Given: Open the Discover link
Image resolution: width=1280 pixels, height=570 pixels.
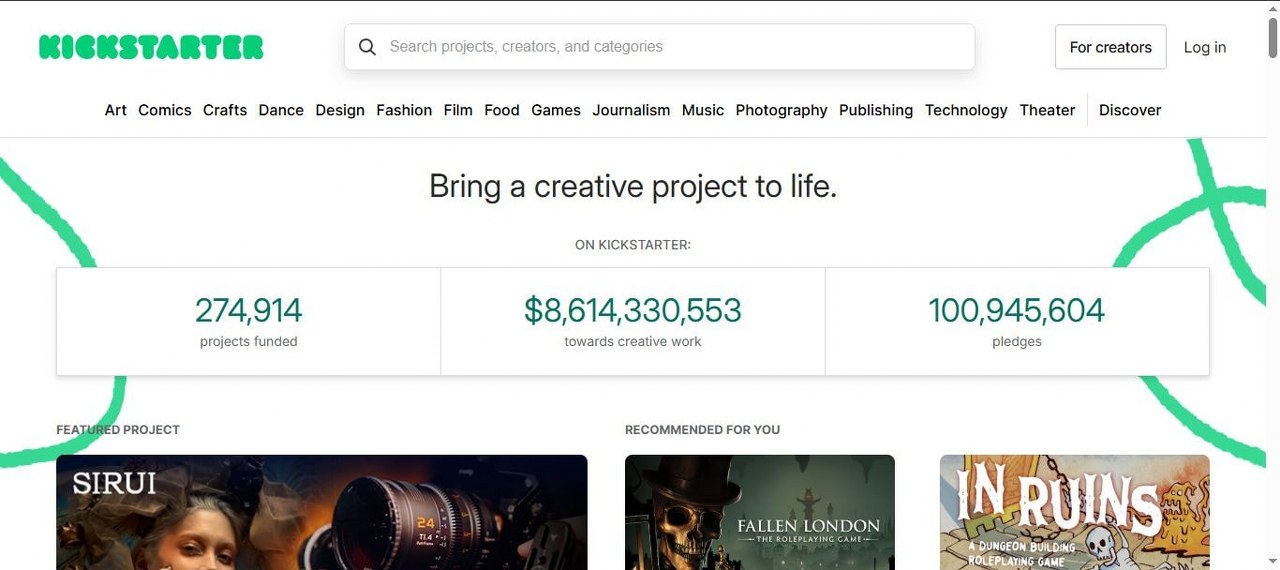Looking at the screenshot, I should (x=1130, y=110).
